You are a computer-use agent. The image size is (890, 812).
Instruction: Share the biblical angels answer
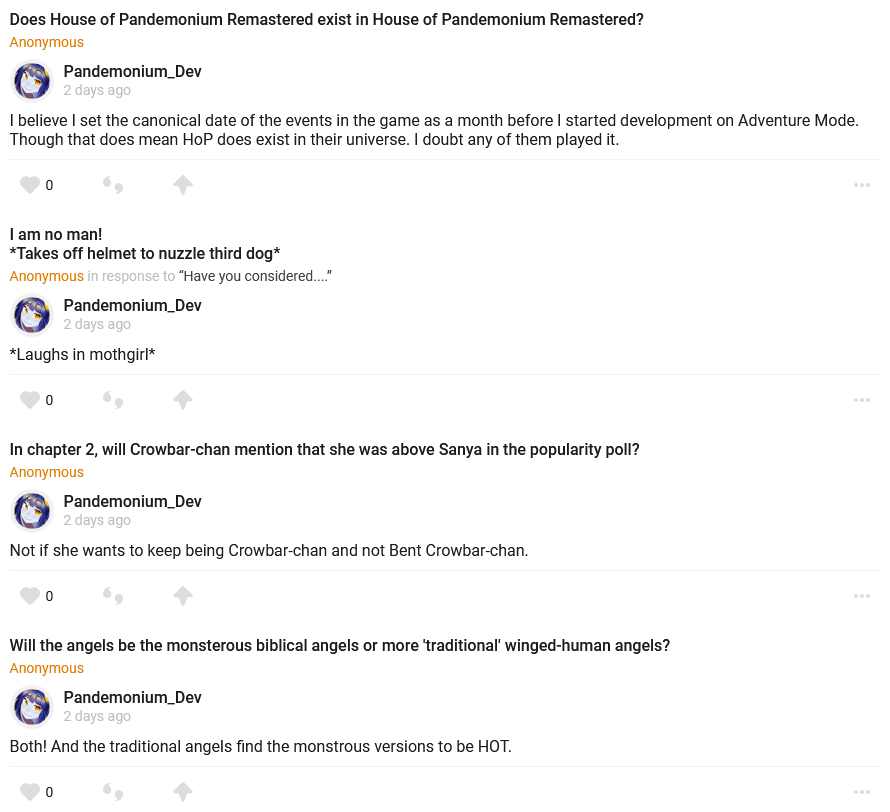(182, 792)
